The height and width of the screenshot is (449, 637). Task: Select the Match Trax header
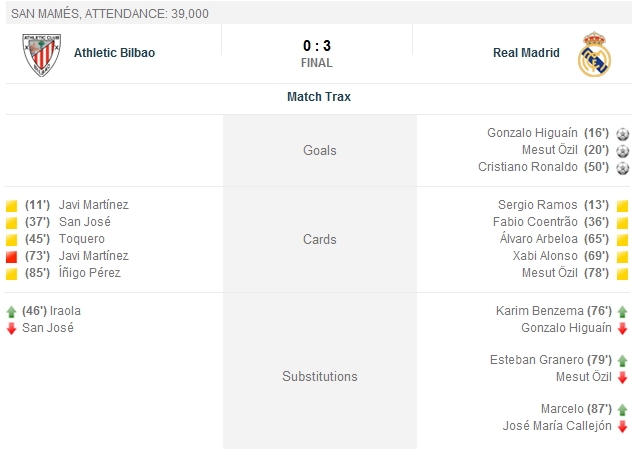pyautogui.click(x=318, y=97)
